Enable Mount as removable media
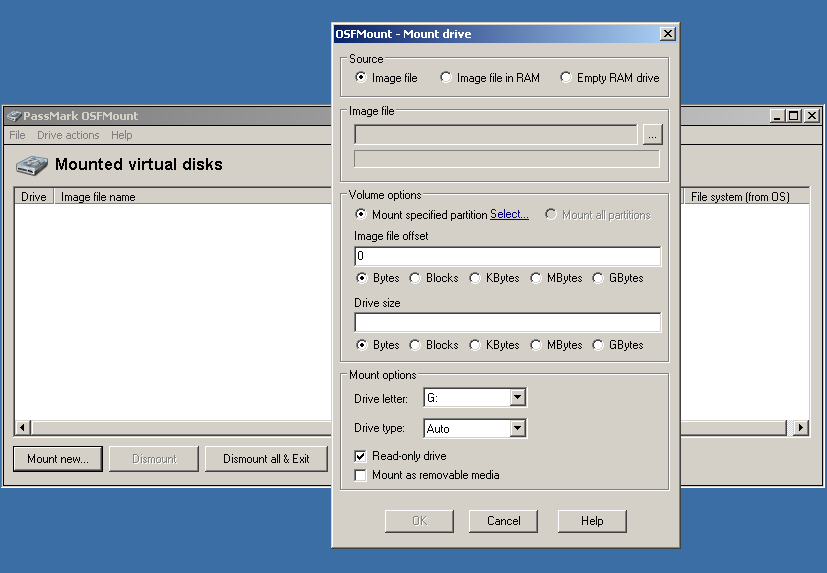Viewport: 827px width, 573px height. point(361,475)
